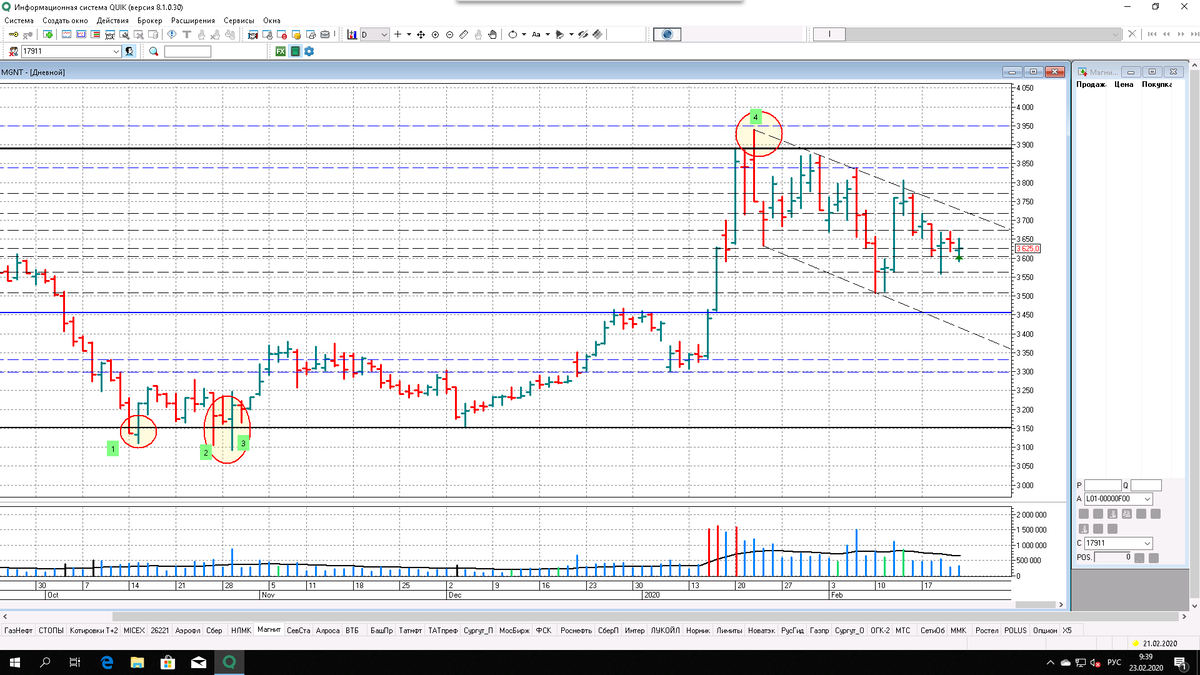The height and width of the screenshot is (675, 1200).
Task: Open the Mail app on taskbar
Action: point(198,662)
